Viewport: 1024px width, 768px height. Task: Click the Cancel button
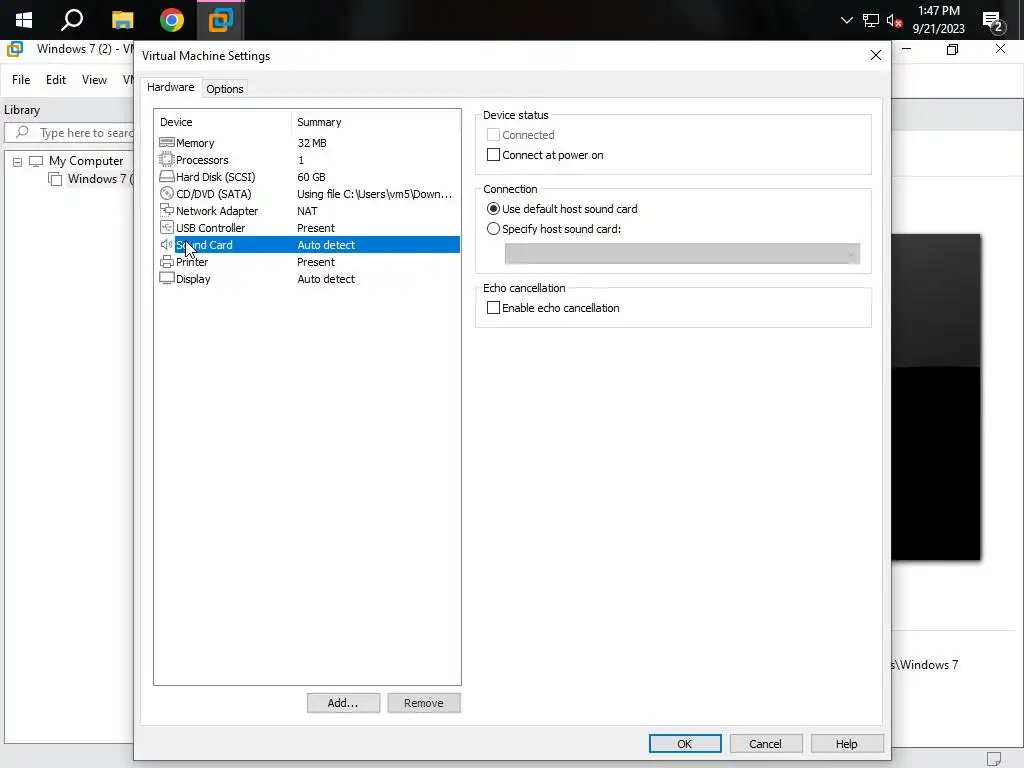pyautogui.click(x=765, y=744)
